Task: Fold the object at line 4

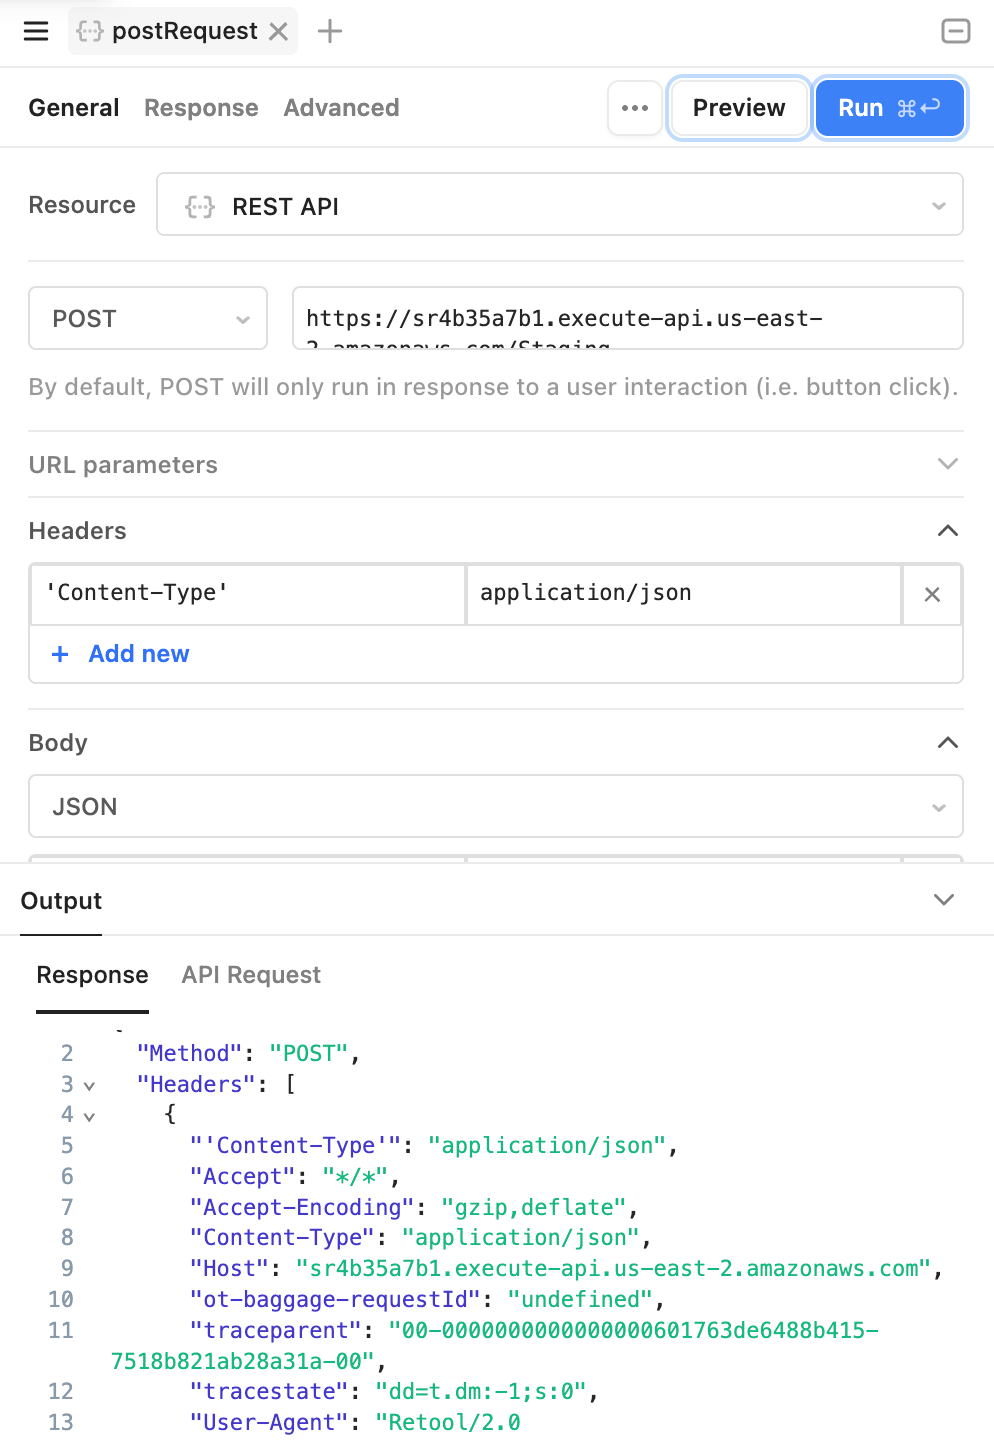Action: tap(90, 1117)
